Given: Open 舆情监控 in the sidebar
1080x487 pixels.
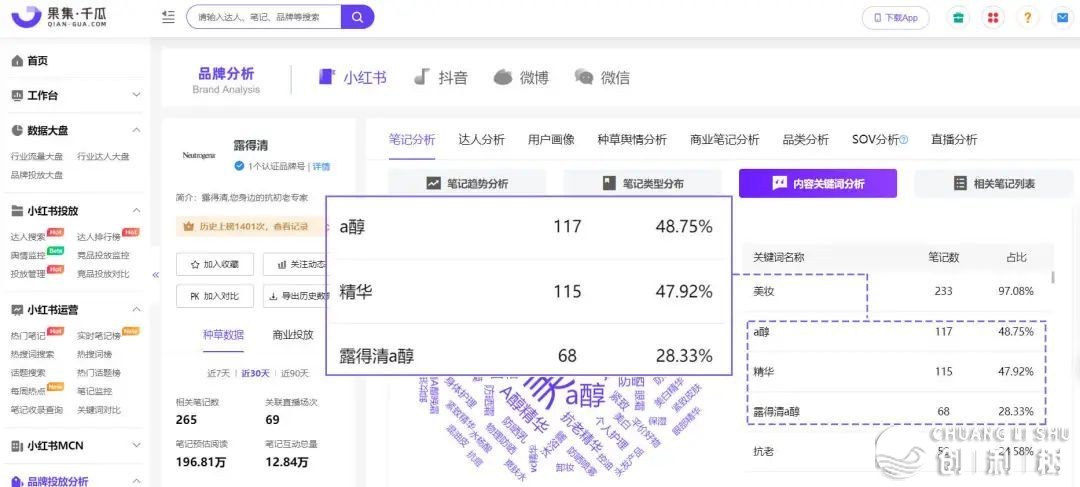Looking at the screenshot, I should 28,256.
